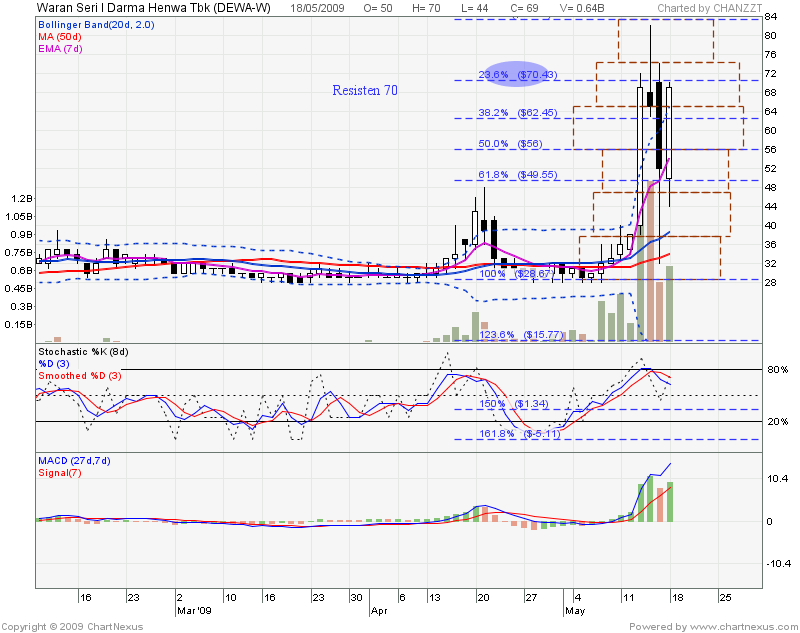Click the 'Copyright © 2009 ChartNexus' text

pyautogui.click(x=72, y=626)
